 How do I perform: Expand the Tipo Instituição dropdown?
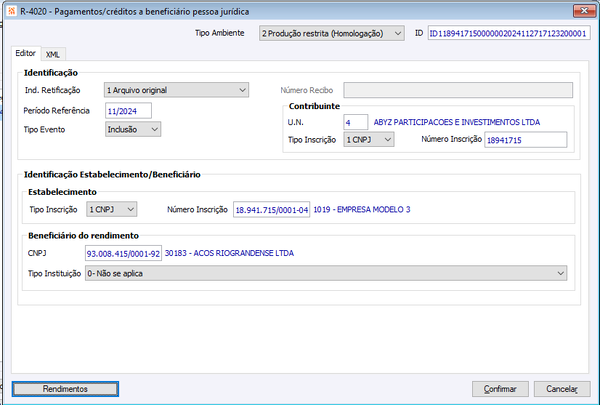coord(326,273)
